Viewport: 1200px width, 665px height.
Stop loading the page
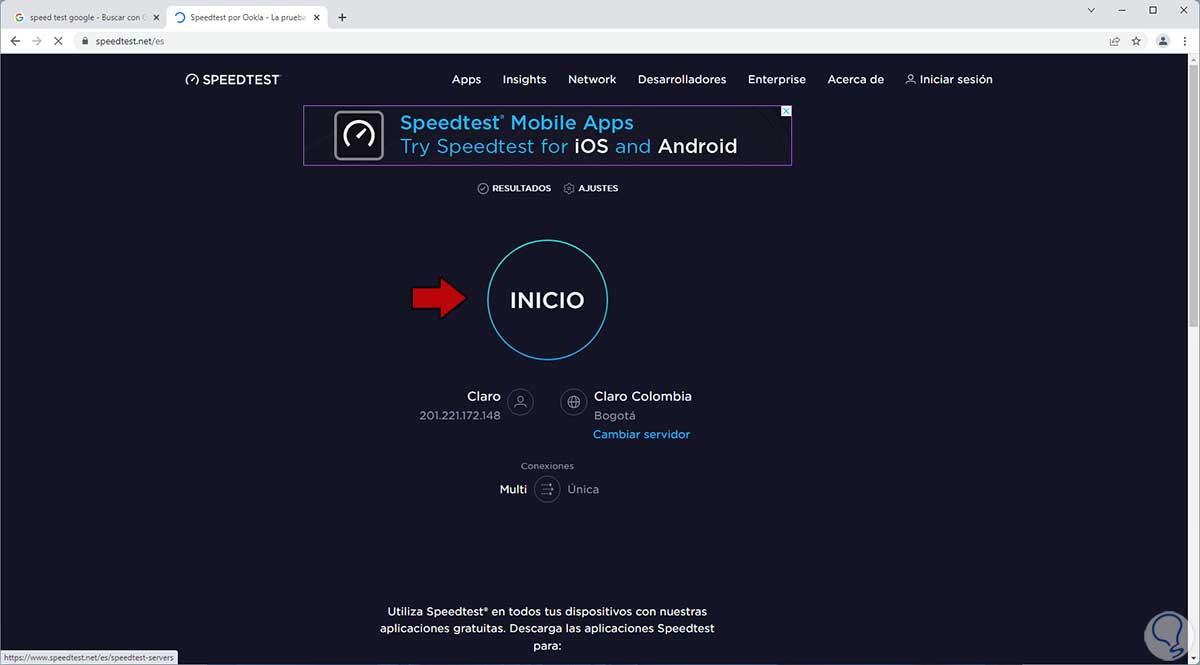coord(59,41)
